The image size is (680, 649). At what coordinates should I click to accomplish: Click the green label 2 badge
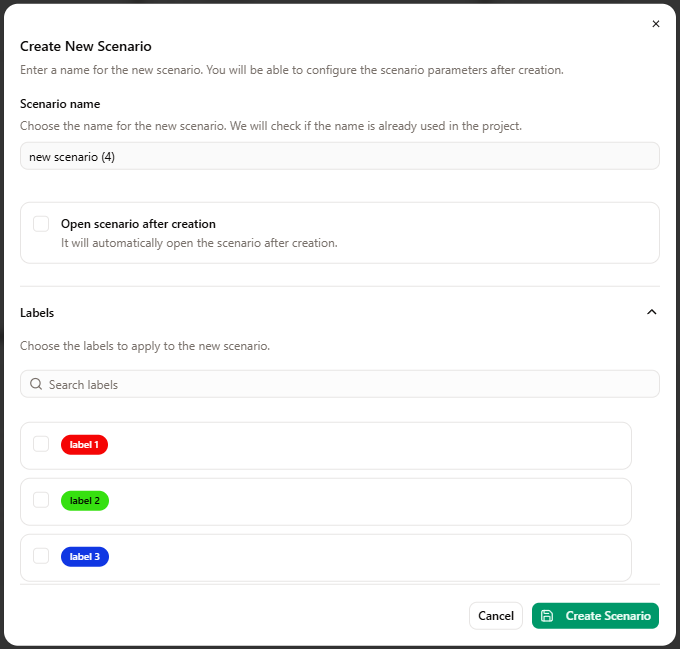(85, 501)
